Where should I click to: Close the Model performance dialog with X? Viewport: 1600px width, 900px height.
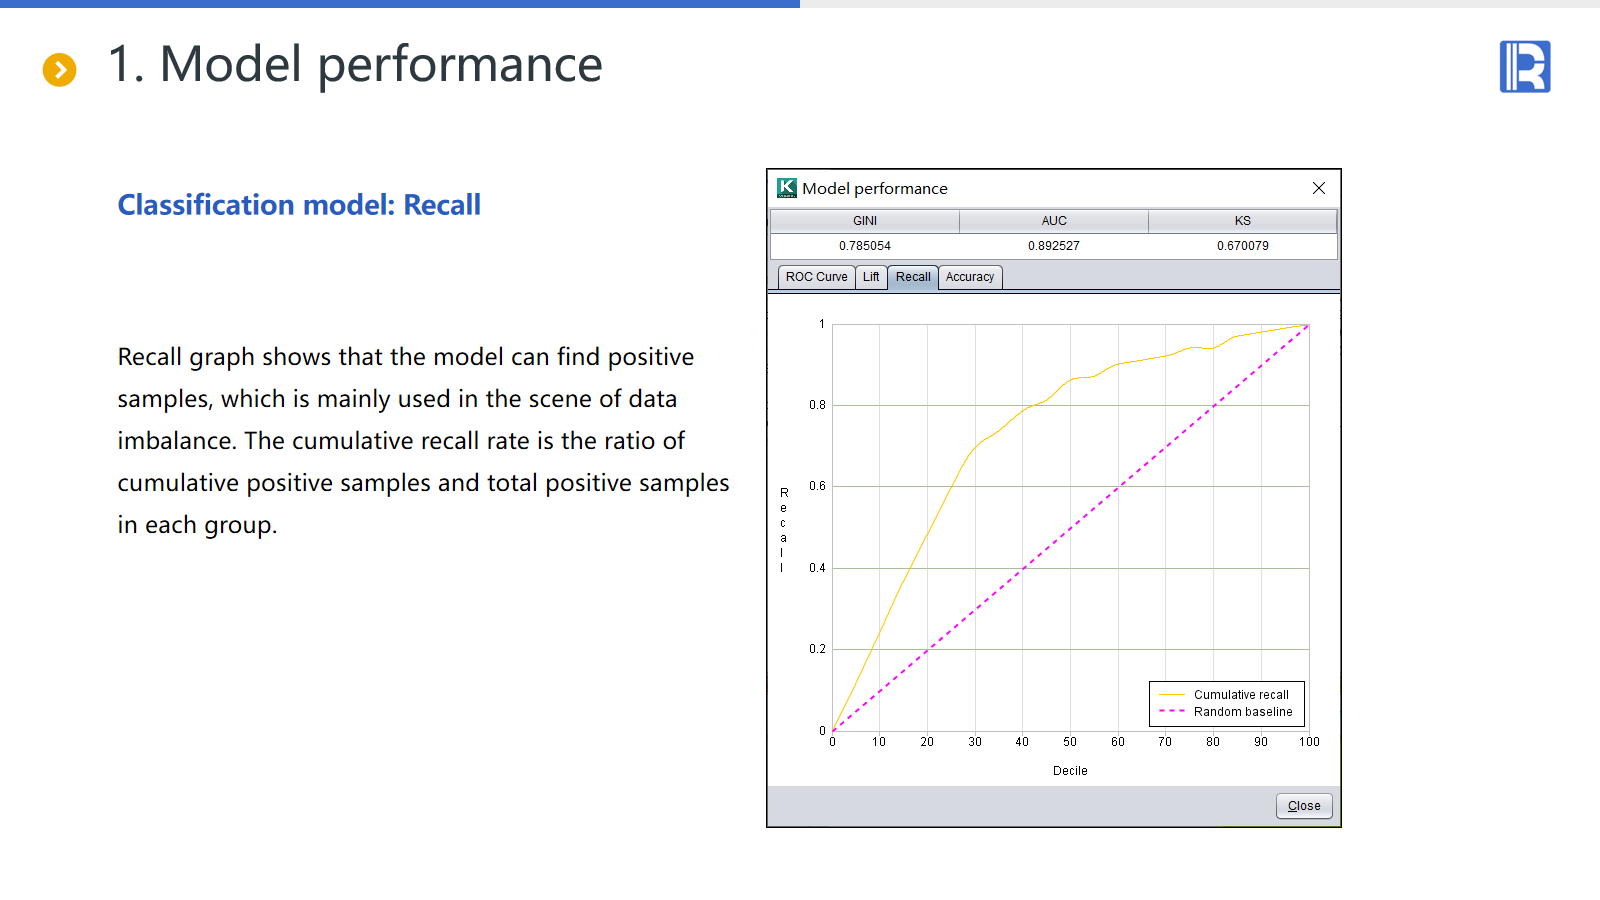(x=1318, y=188)
